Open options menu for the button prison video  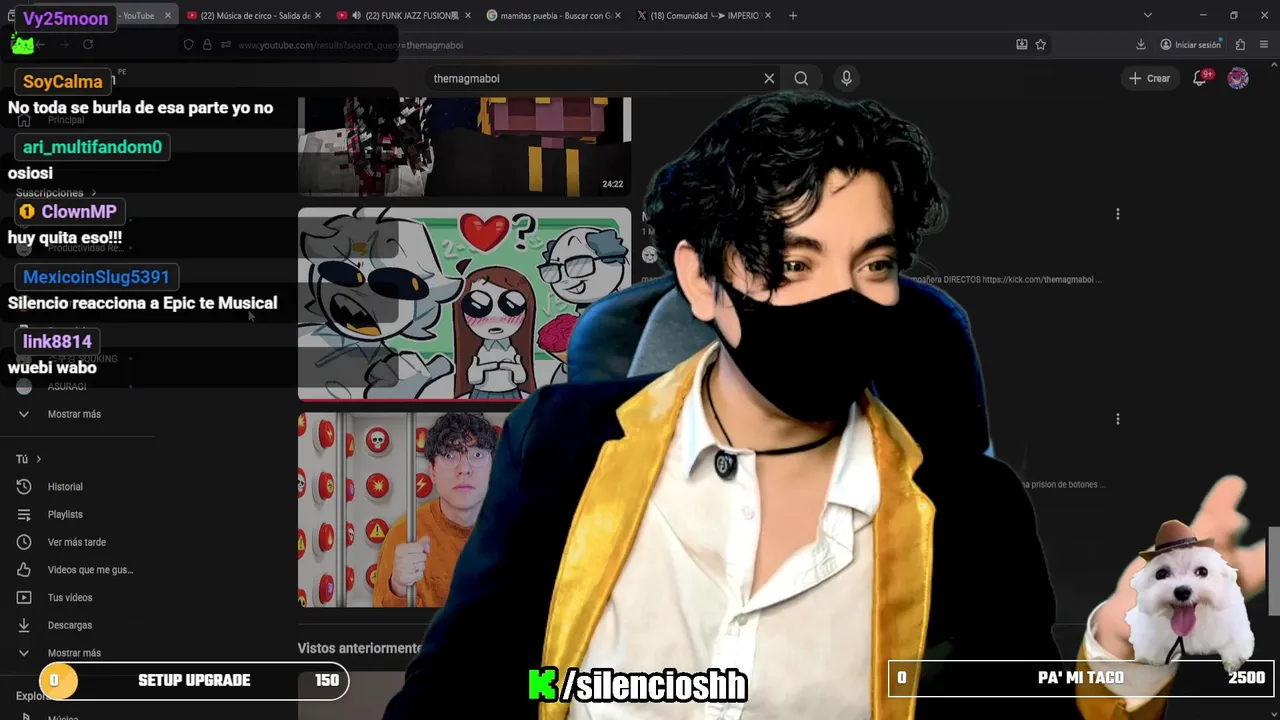(1118, 419)
